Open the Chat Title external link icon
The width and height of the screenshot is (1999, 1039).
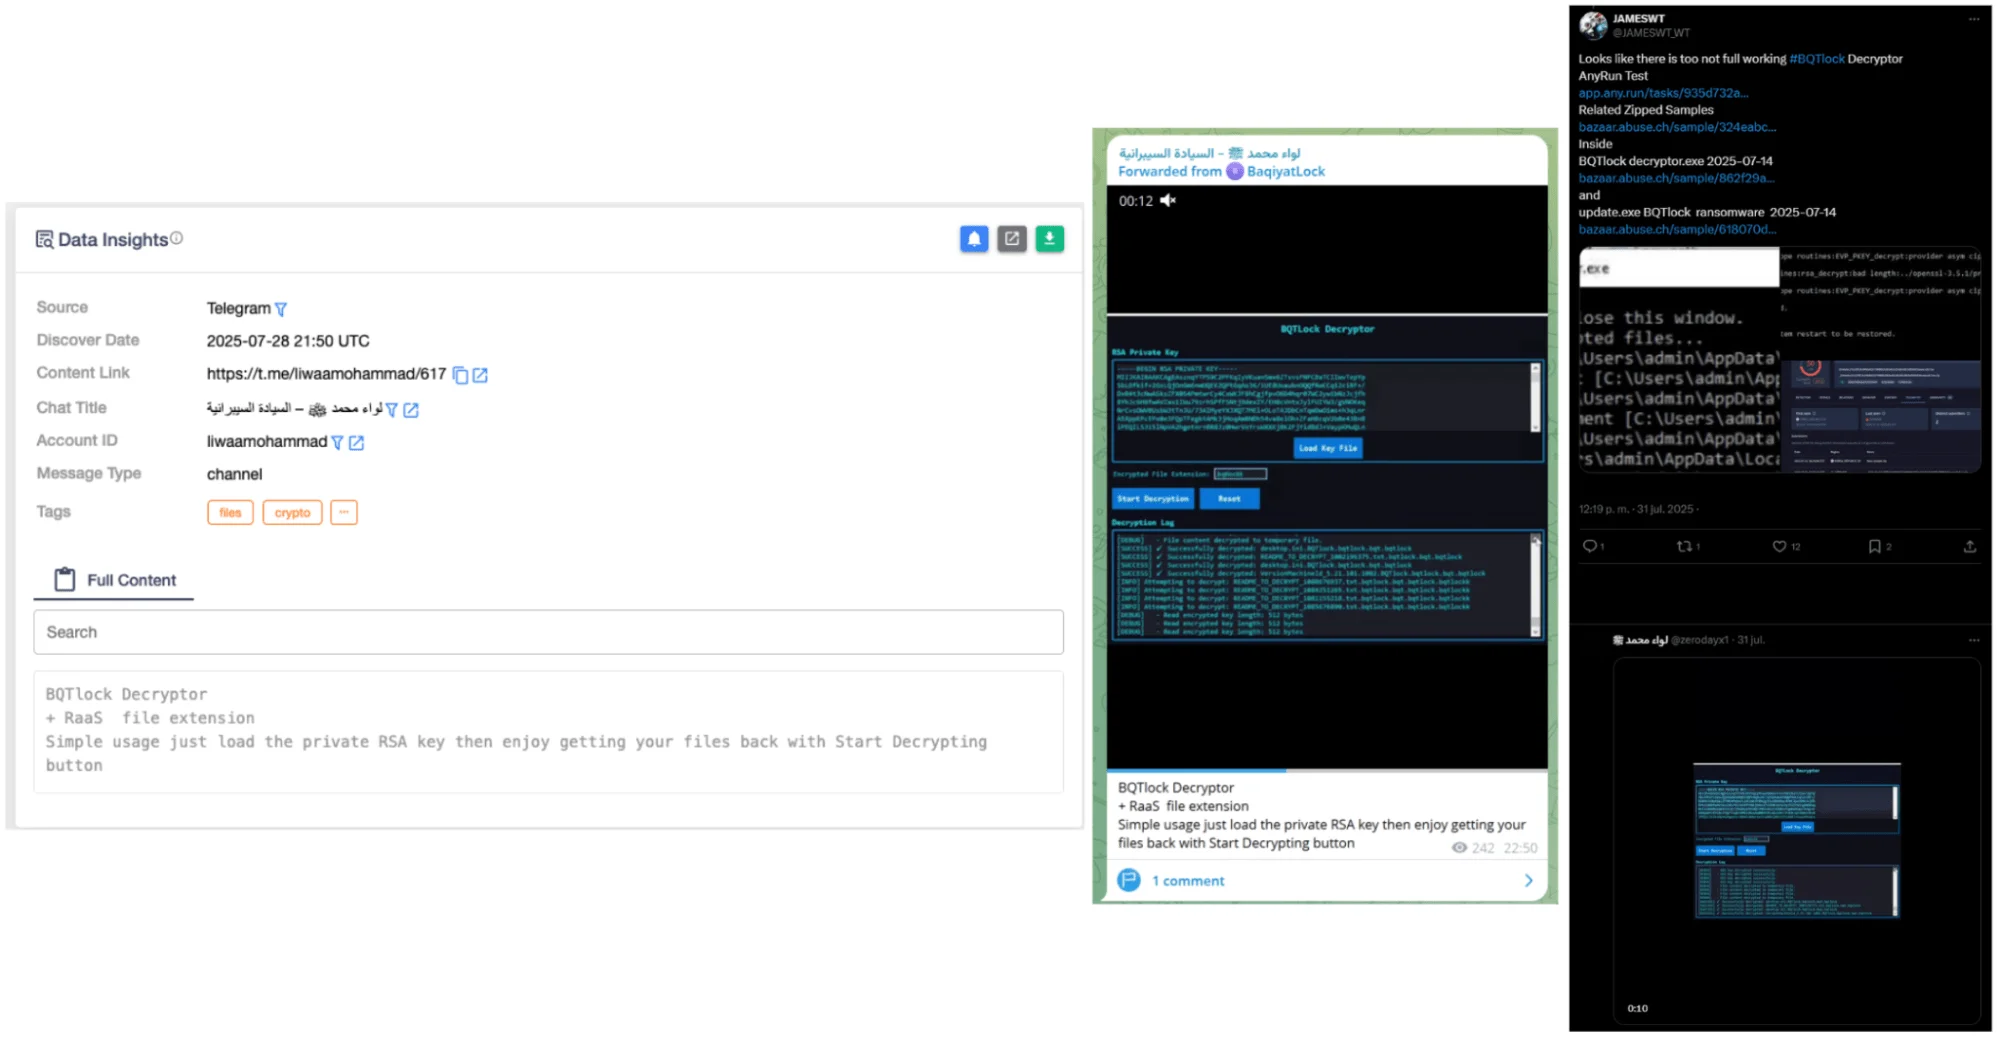coord(411,410)
